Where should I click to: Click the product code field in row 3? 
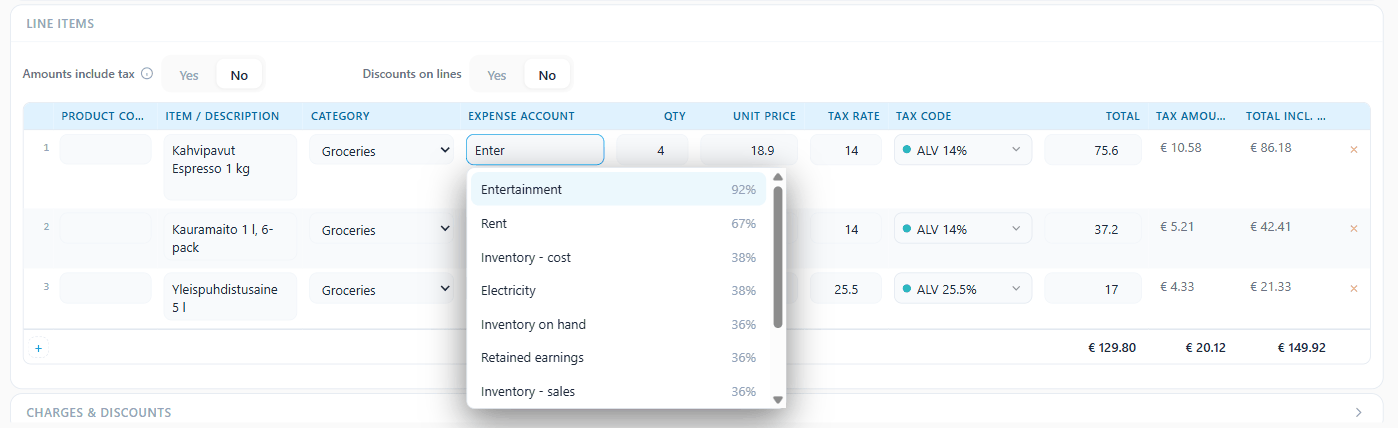105,288
